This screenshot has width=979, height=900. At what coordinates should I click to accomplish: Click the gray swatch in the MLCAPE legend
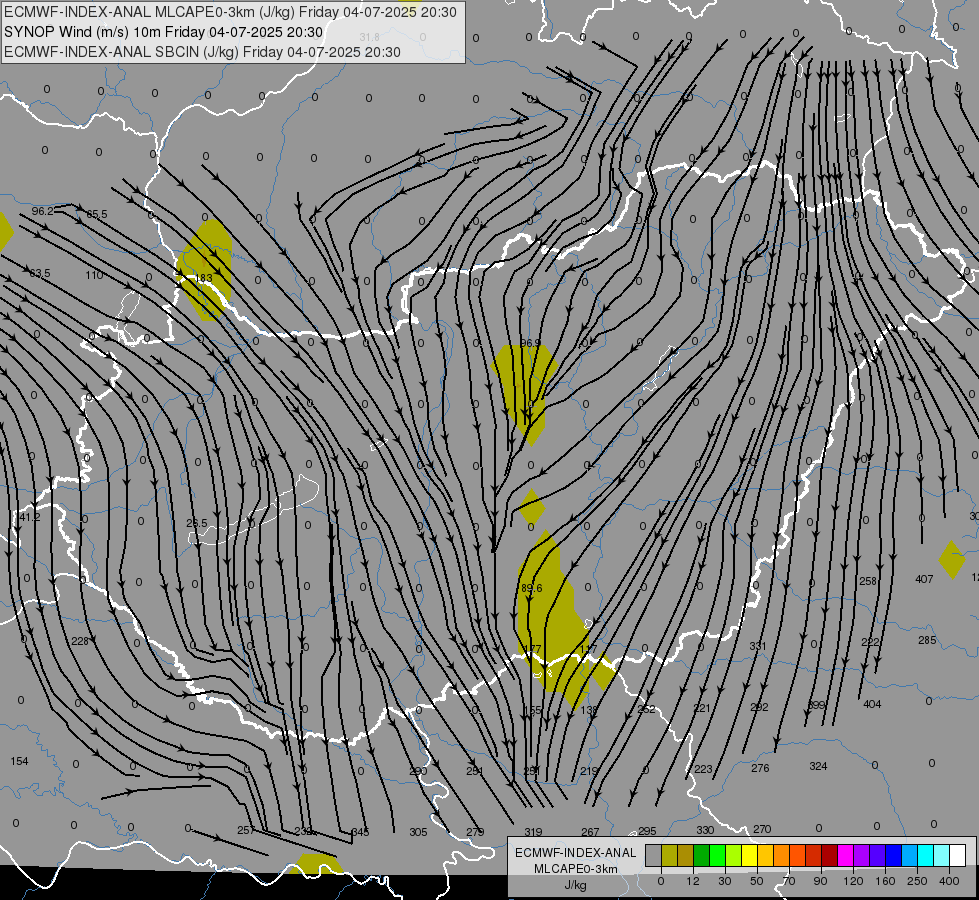click(x=654, y=856)
